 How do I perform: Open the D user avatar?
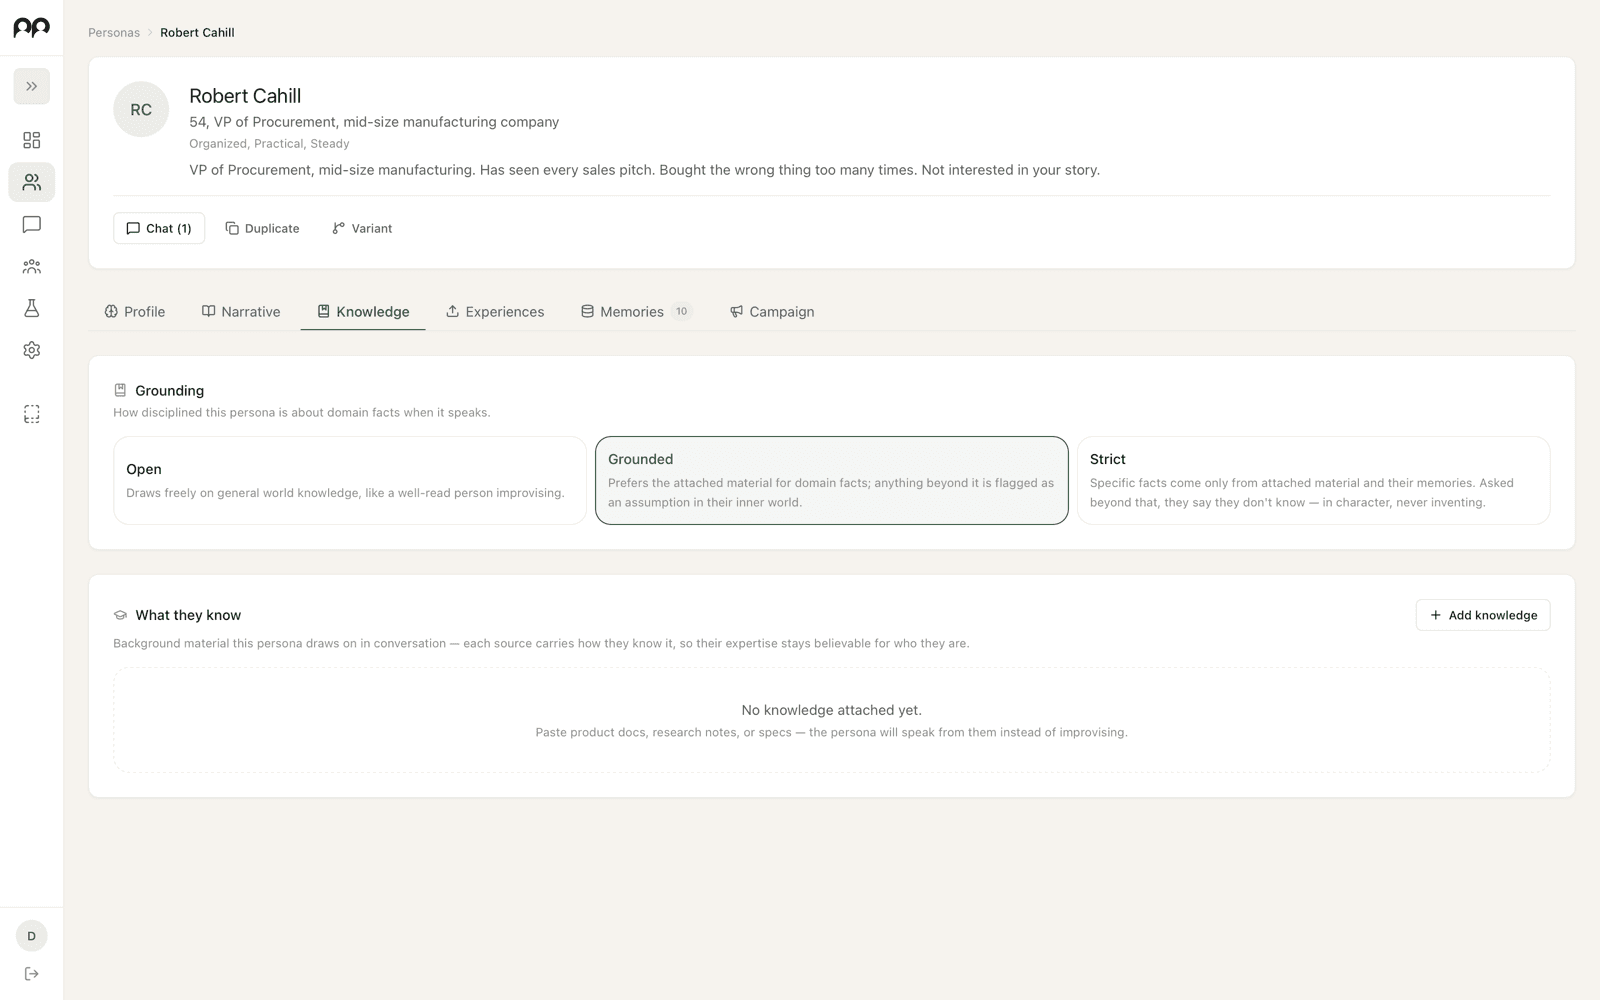point(32,936)
